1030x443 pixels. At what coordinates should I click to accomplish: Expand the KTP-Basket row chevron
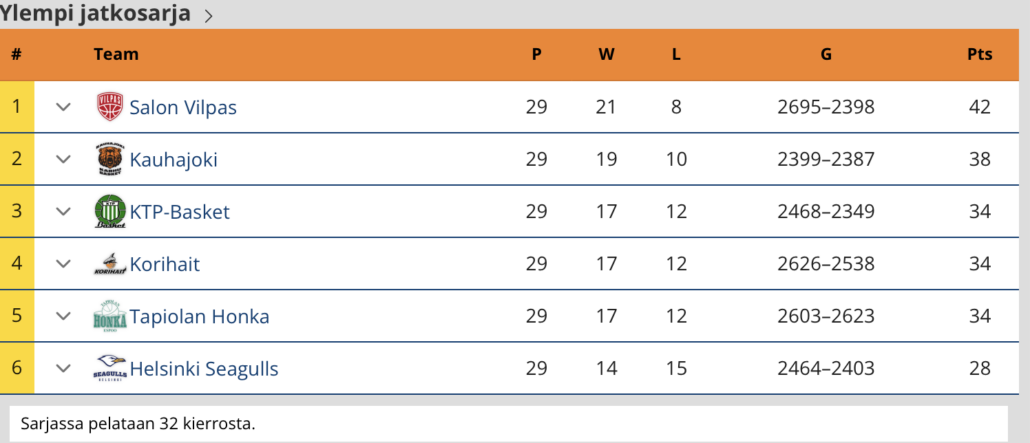(x=64, y=212)
